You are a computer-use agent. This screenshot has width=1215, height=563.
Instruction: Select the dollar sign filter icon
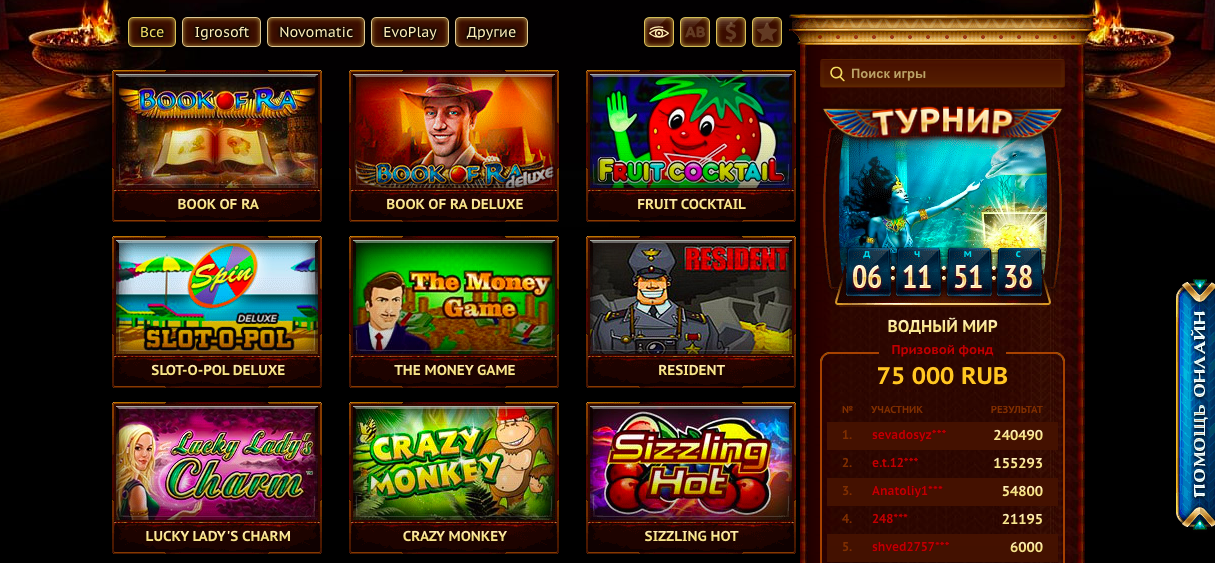pyautogui.click(x=731, y=32)
